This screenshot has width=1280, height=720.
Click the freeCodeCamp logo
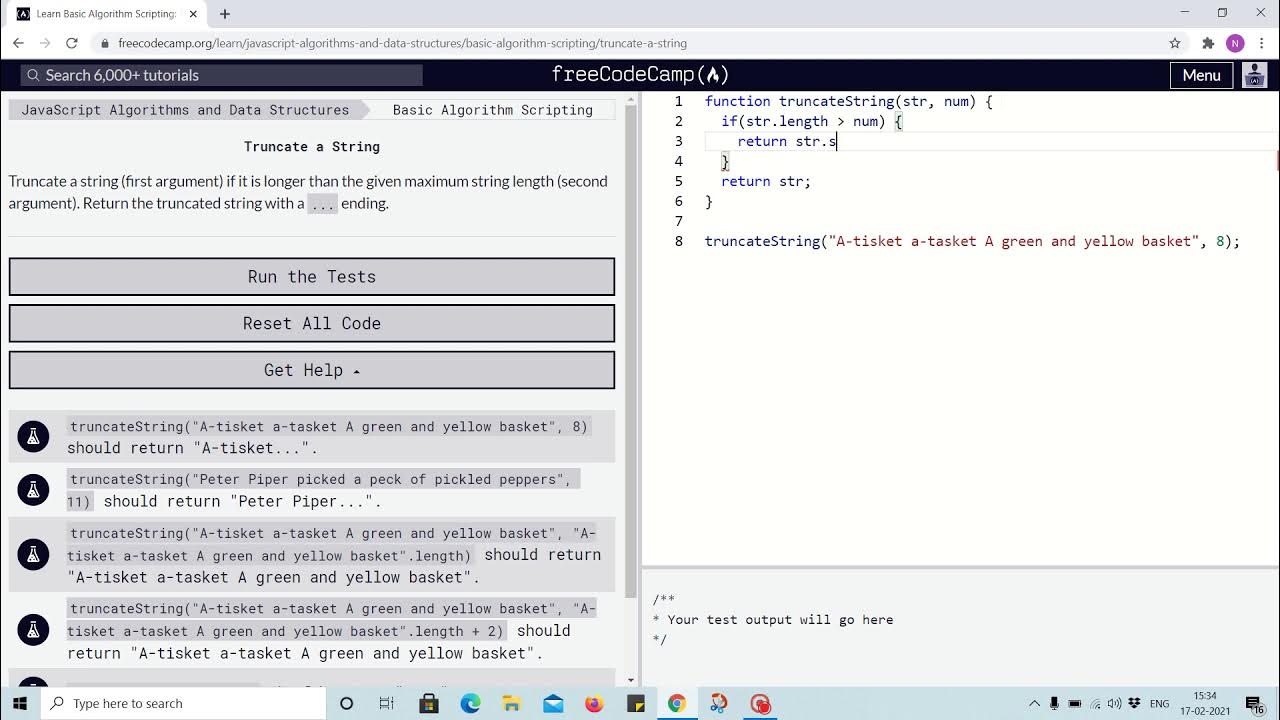pos(640,75)
